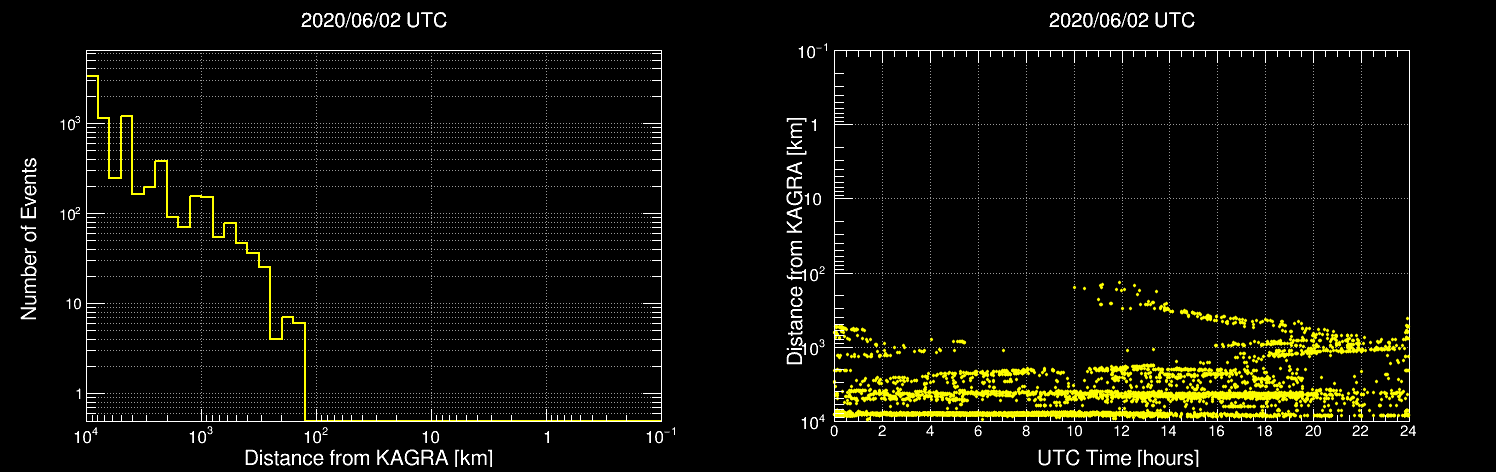Click the 10^-1 tick on the histogram x-axis
The height and width of the screenshot is (472, 1496).
point(660,437)
